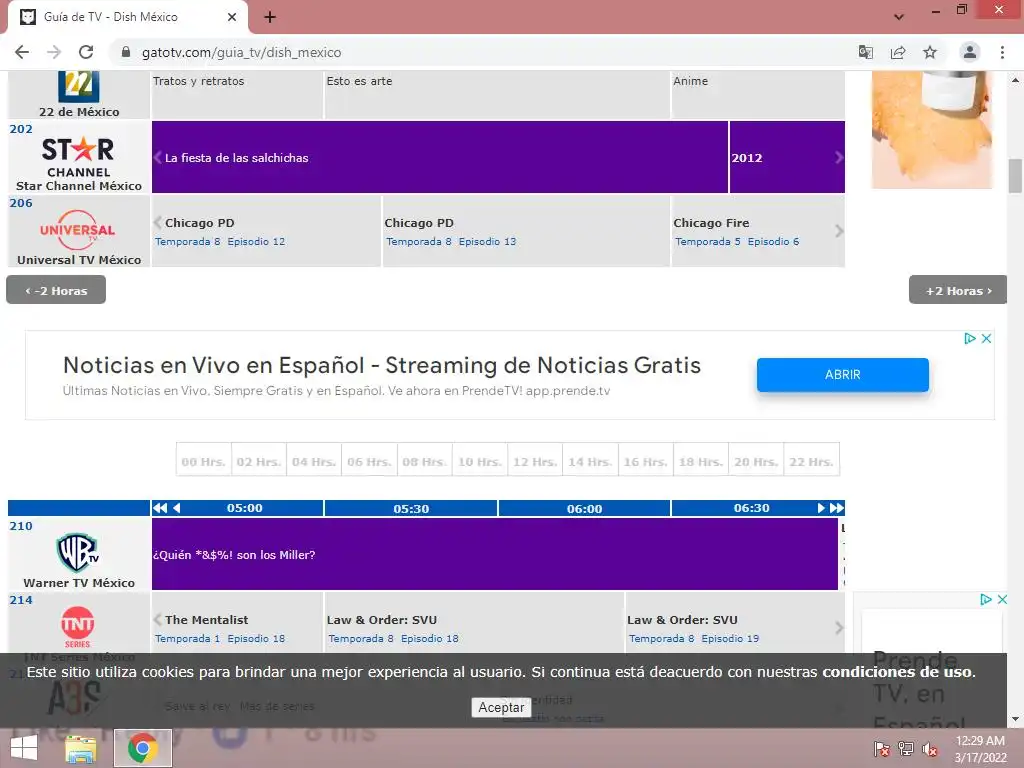Jump to 22 Hrs. time slot

click(x=811, y=462)
